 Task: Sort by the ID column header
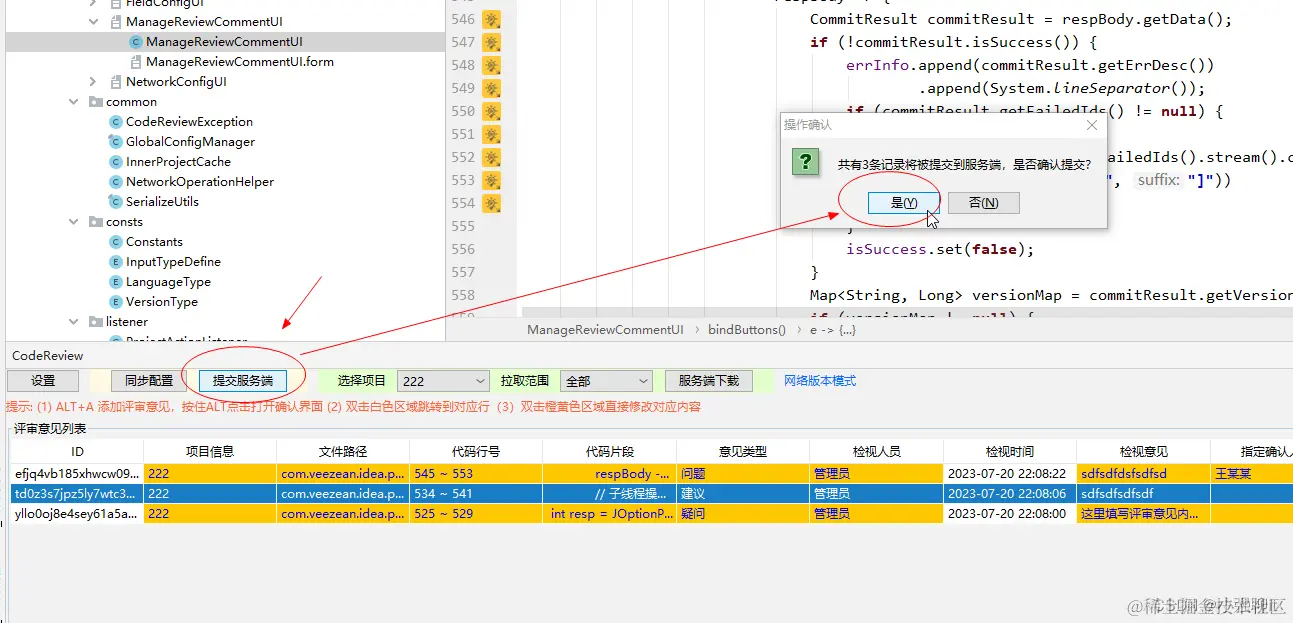tap(77, 452)
